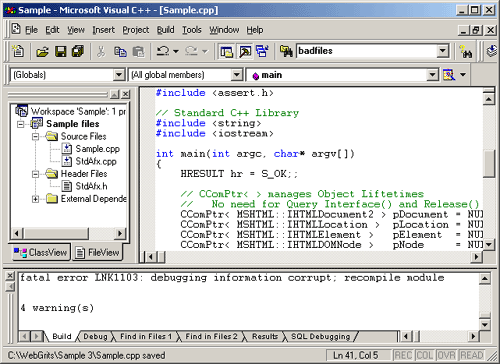Copy with the toolbar copy icon

[120, 51]
